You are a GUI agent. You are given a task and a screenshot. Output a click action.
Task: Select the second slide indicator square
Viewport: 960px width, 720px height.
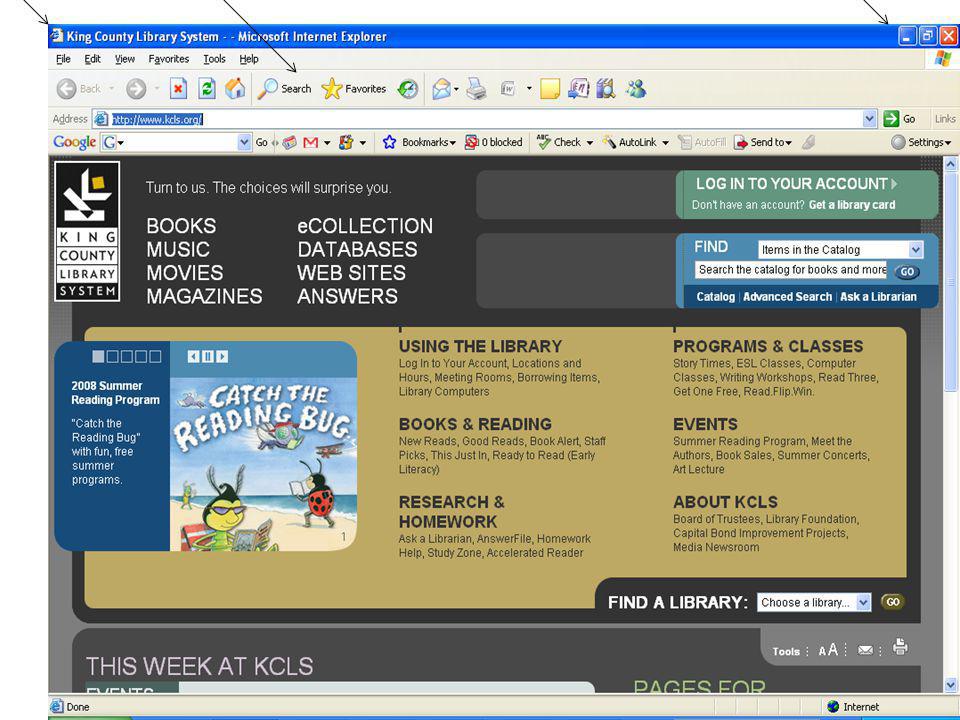(x=113, y=356)
